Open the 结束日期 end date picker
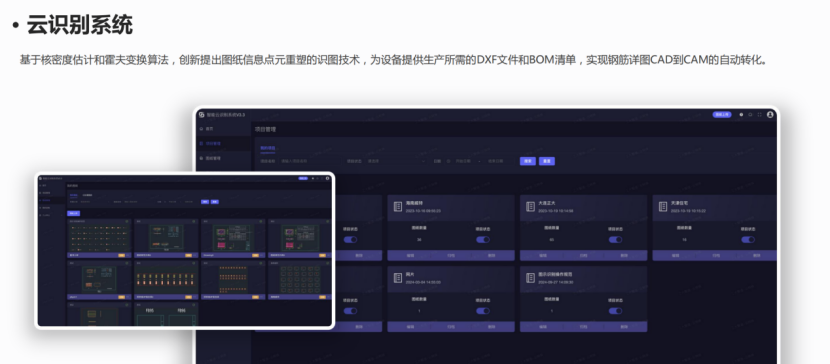This screenshot has height=364, width=830. pyautogui.click(x=495, y=161)
